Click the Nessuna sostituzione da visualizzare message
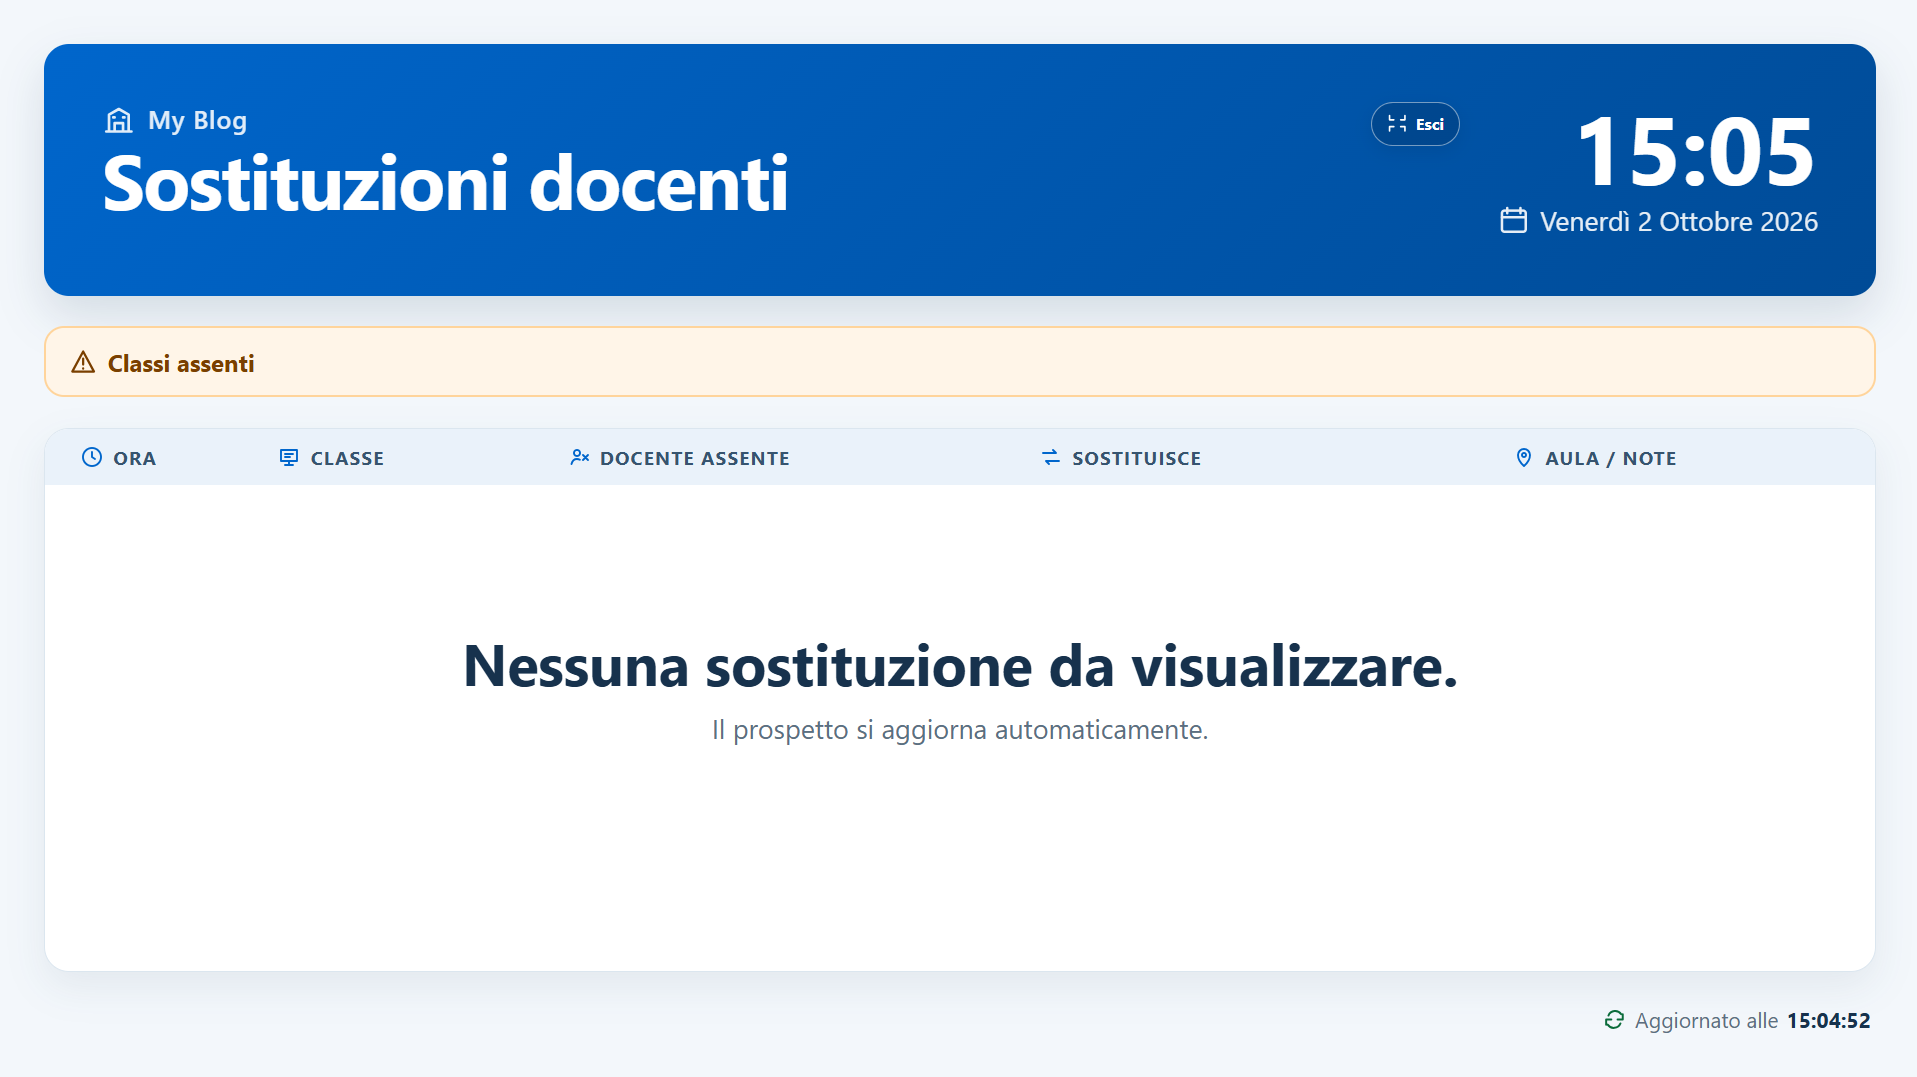Screen dimensions: 1917x1077 [960, 666]
